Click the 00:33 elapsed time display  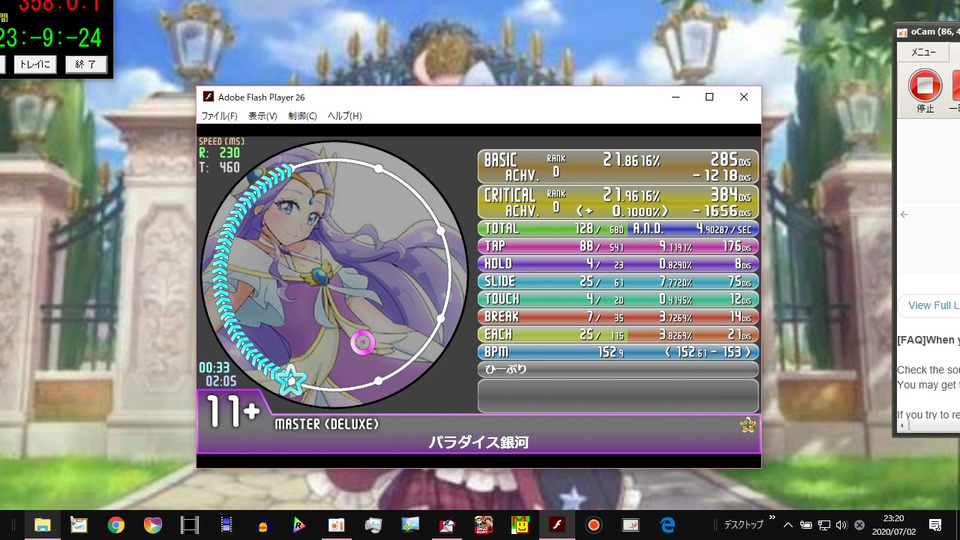click(x=214, y=368)
